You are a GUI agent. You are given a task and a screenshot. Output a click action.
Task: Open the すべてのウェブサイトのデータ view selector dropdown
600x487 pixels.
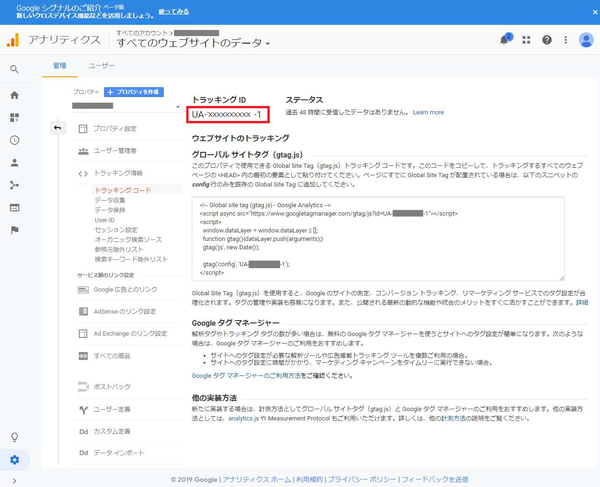pyautogui.click(x=194, y=44)
